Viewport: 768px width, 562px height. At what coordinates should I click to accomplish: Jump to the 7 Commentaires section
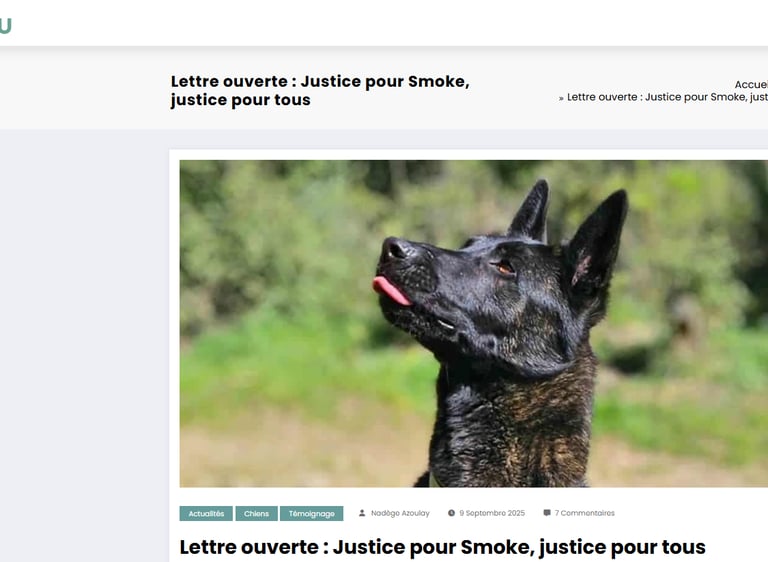(584, 513)
